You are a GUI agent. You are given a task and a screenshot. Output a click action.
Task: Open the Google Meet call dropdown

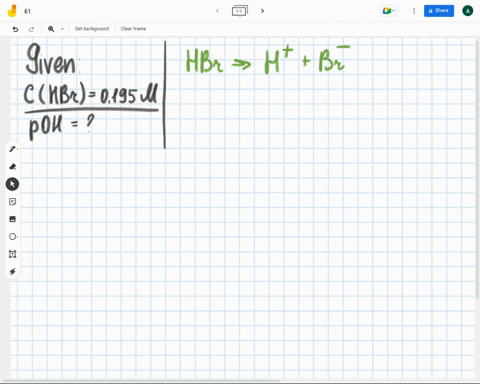tap(388, 11)
